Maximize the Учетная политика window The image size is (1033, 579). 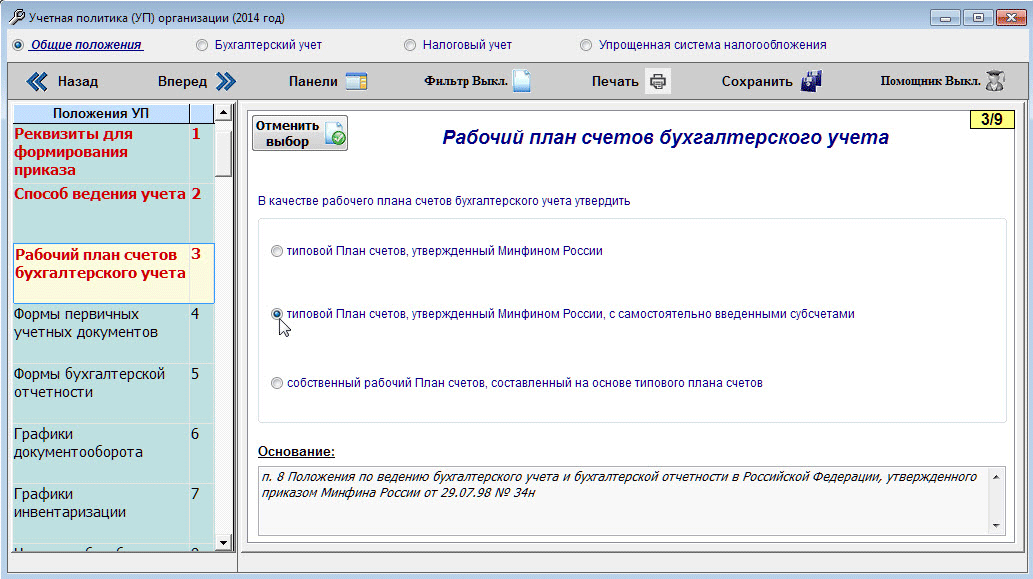coord(978,18)
